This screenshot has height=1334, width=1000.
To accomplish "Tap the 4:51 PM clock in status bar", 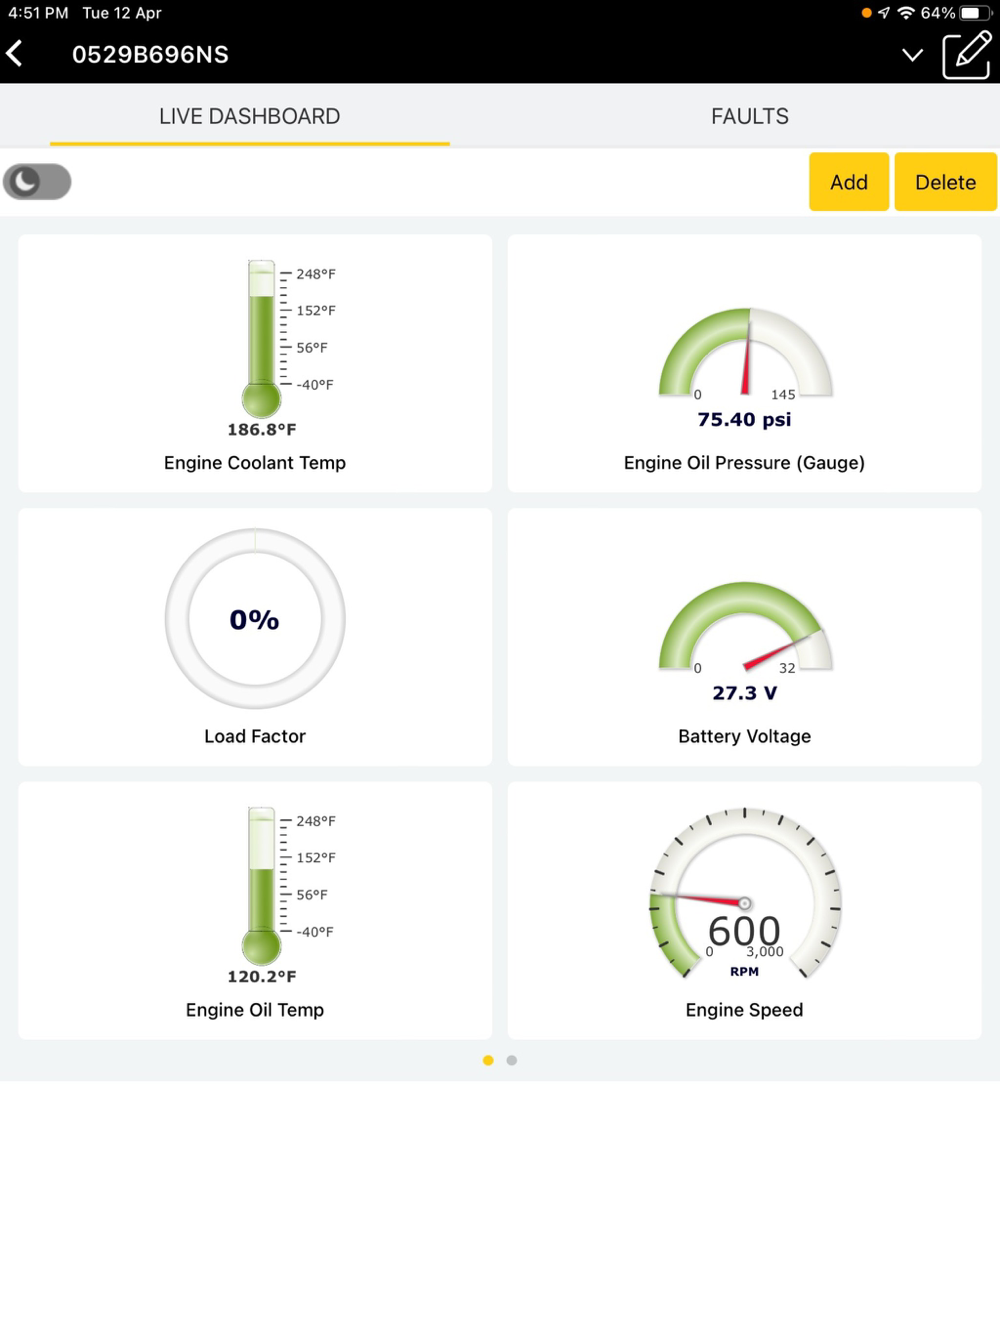I will (38, 13).
